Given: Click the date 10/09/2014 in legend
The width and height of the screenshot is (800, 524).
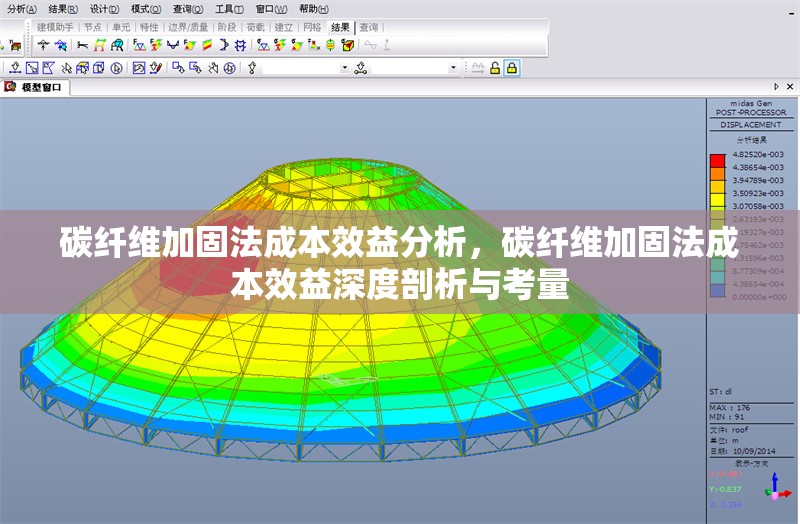Looking at the screenshot, I should [x=754, y=451].
